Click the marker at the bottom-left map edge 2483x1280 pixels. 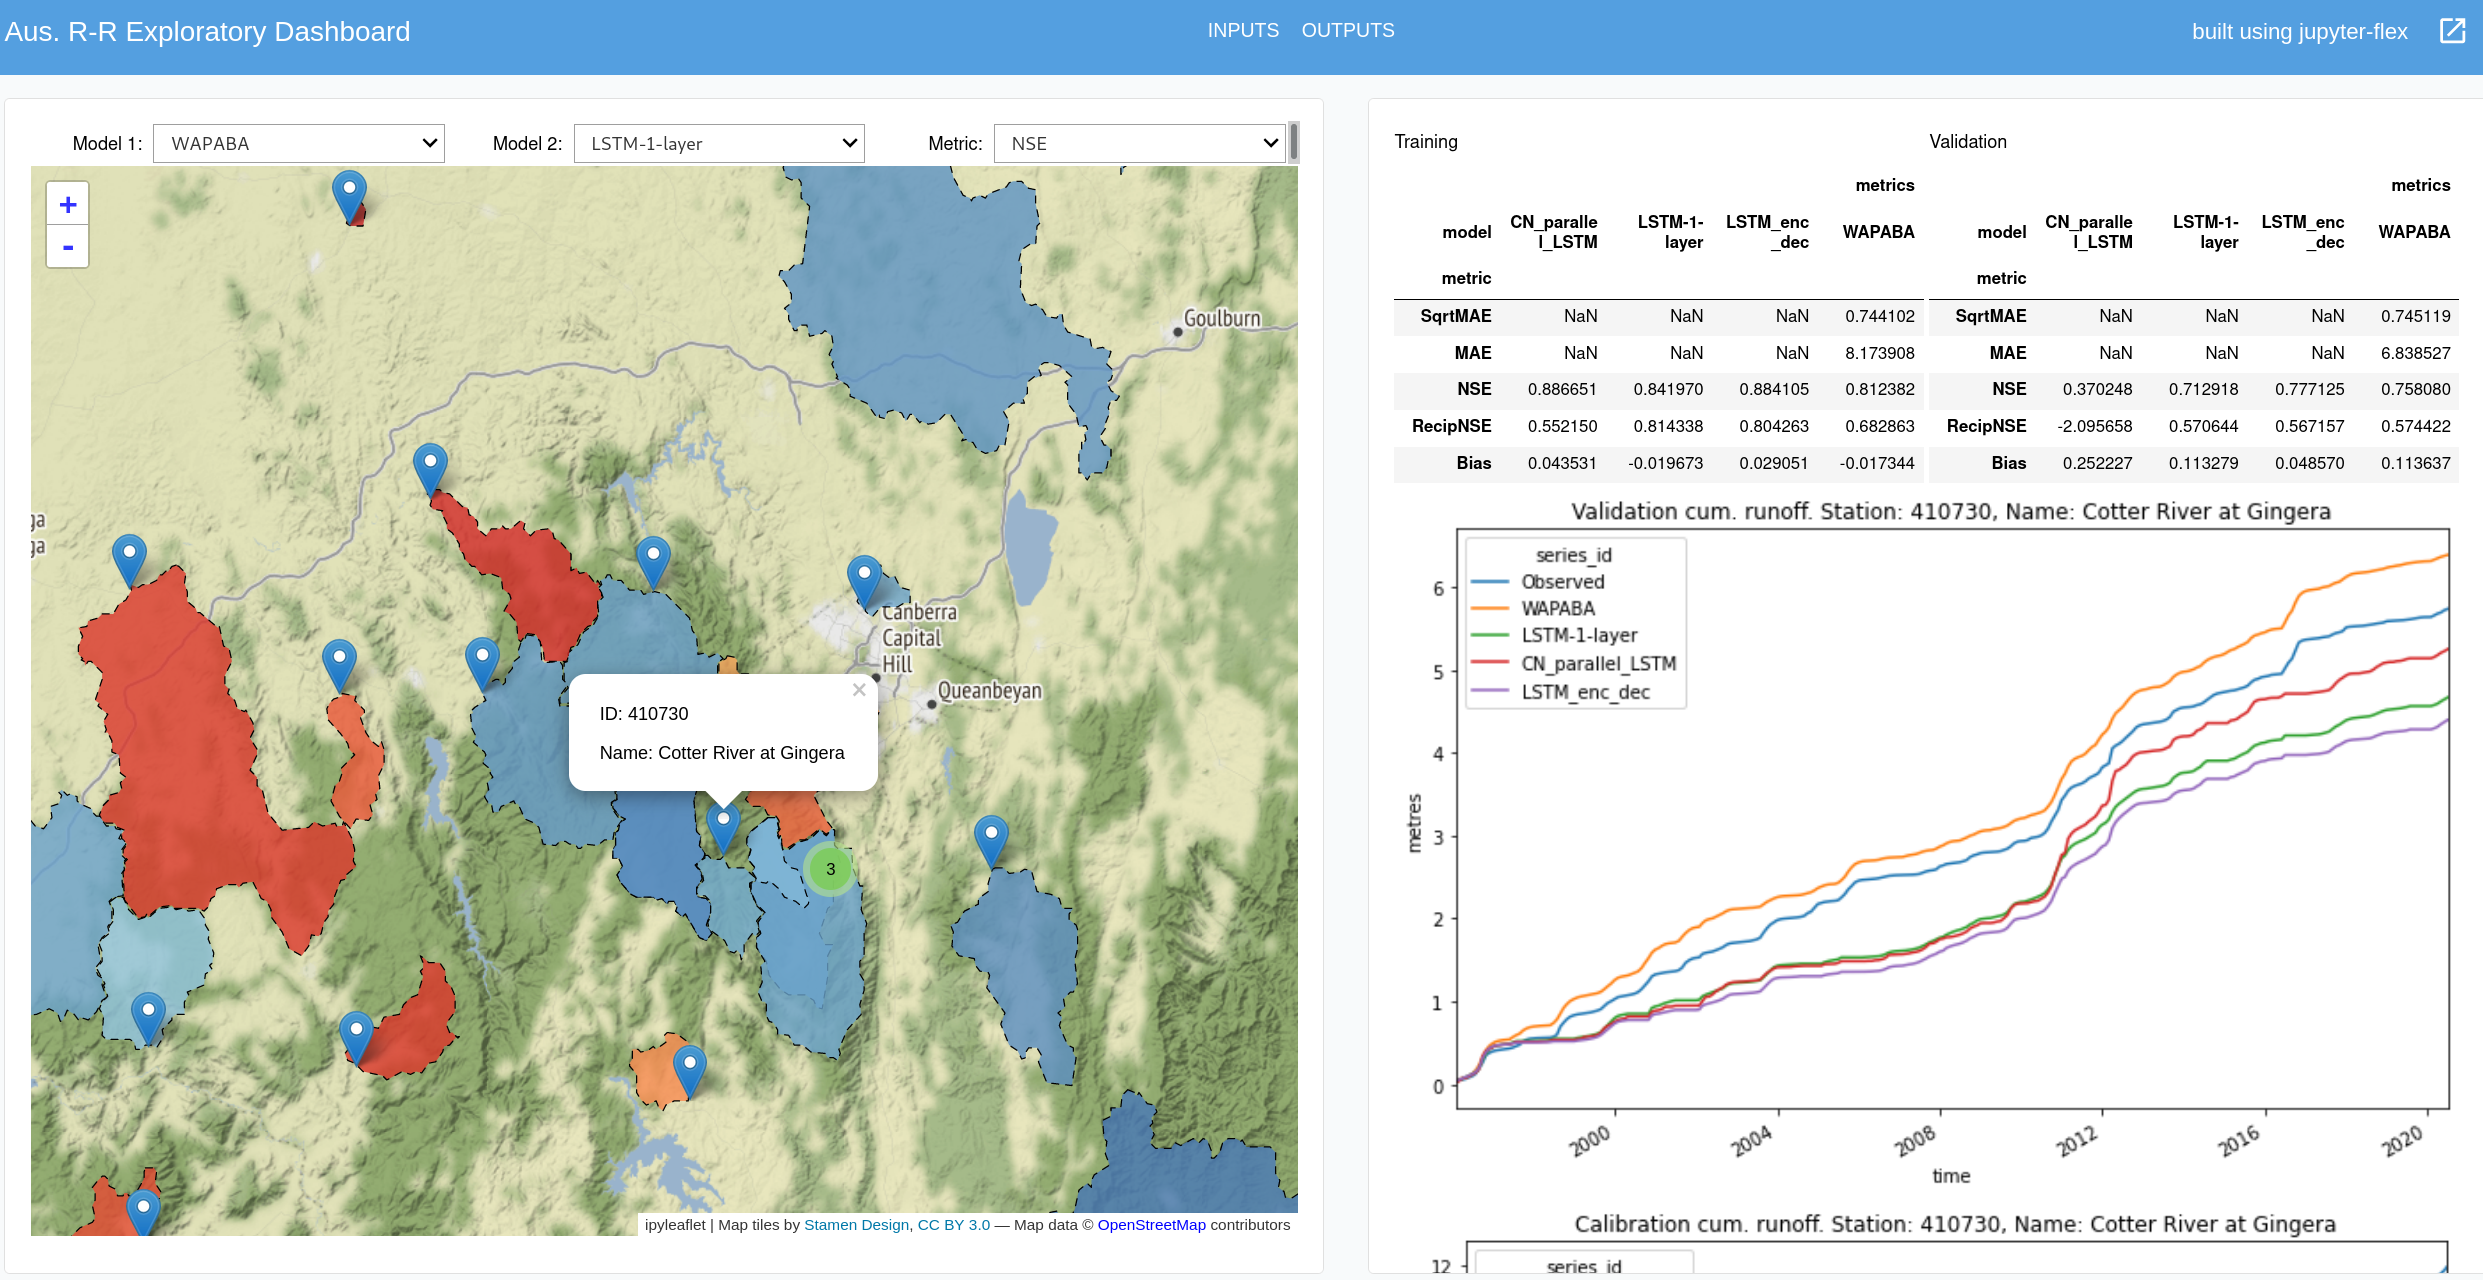point(143,1212)
